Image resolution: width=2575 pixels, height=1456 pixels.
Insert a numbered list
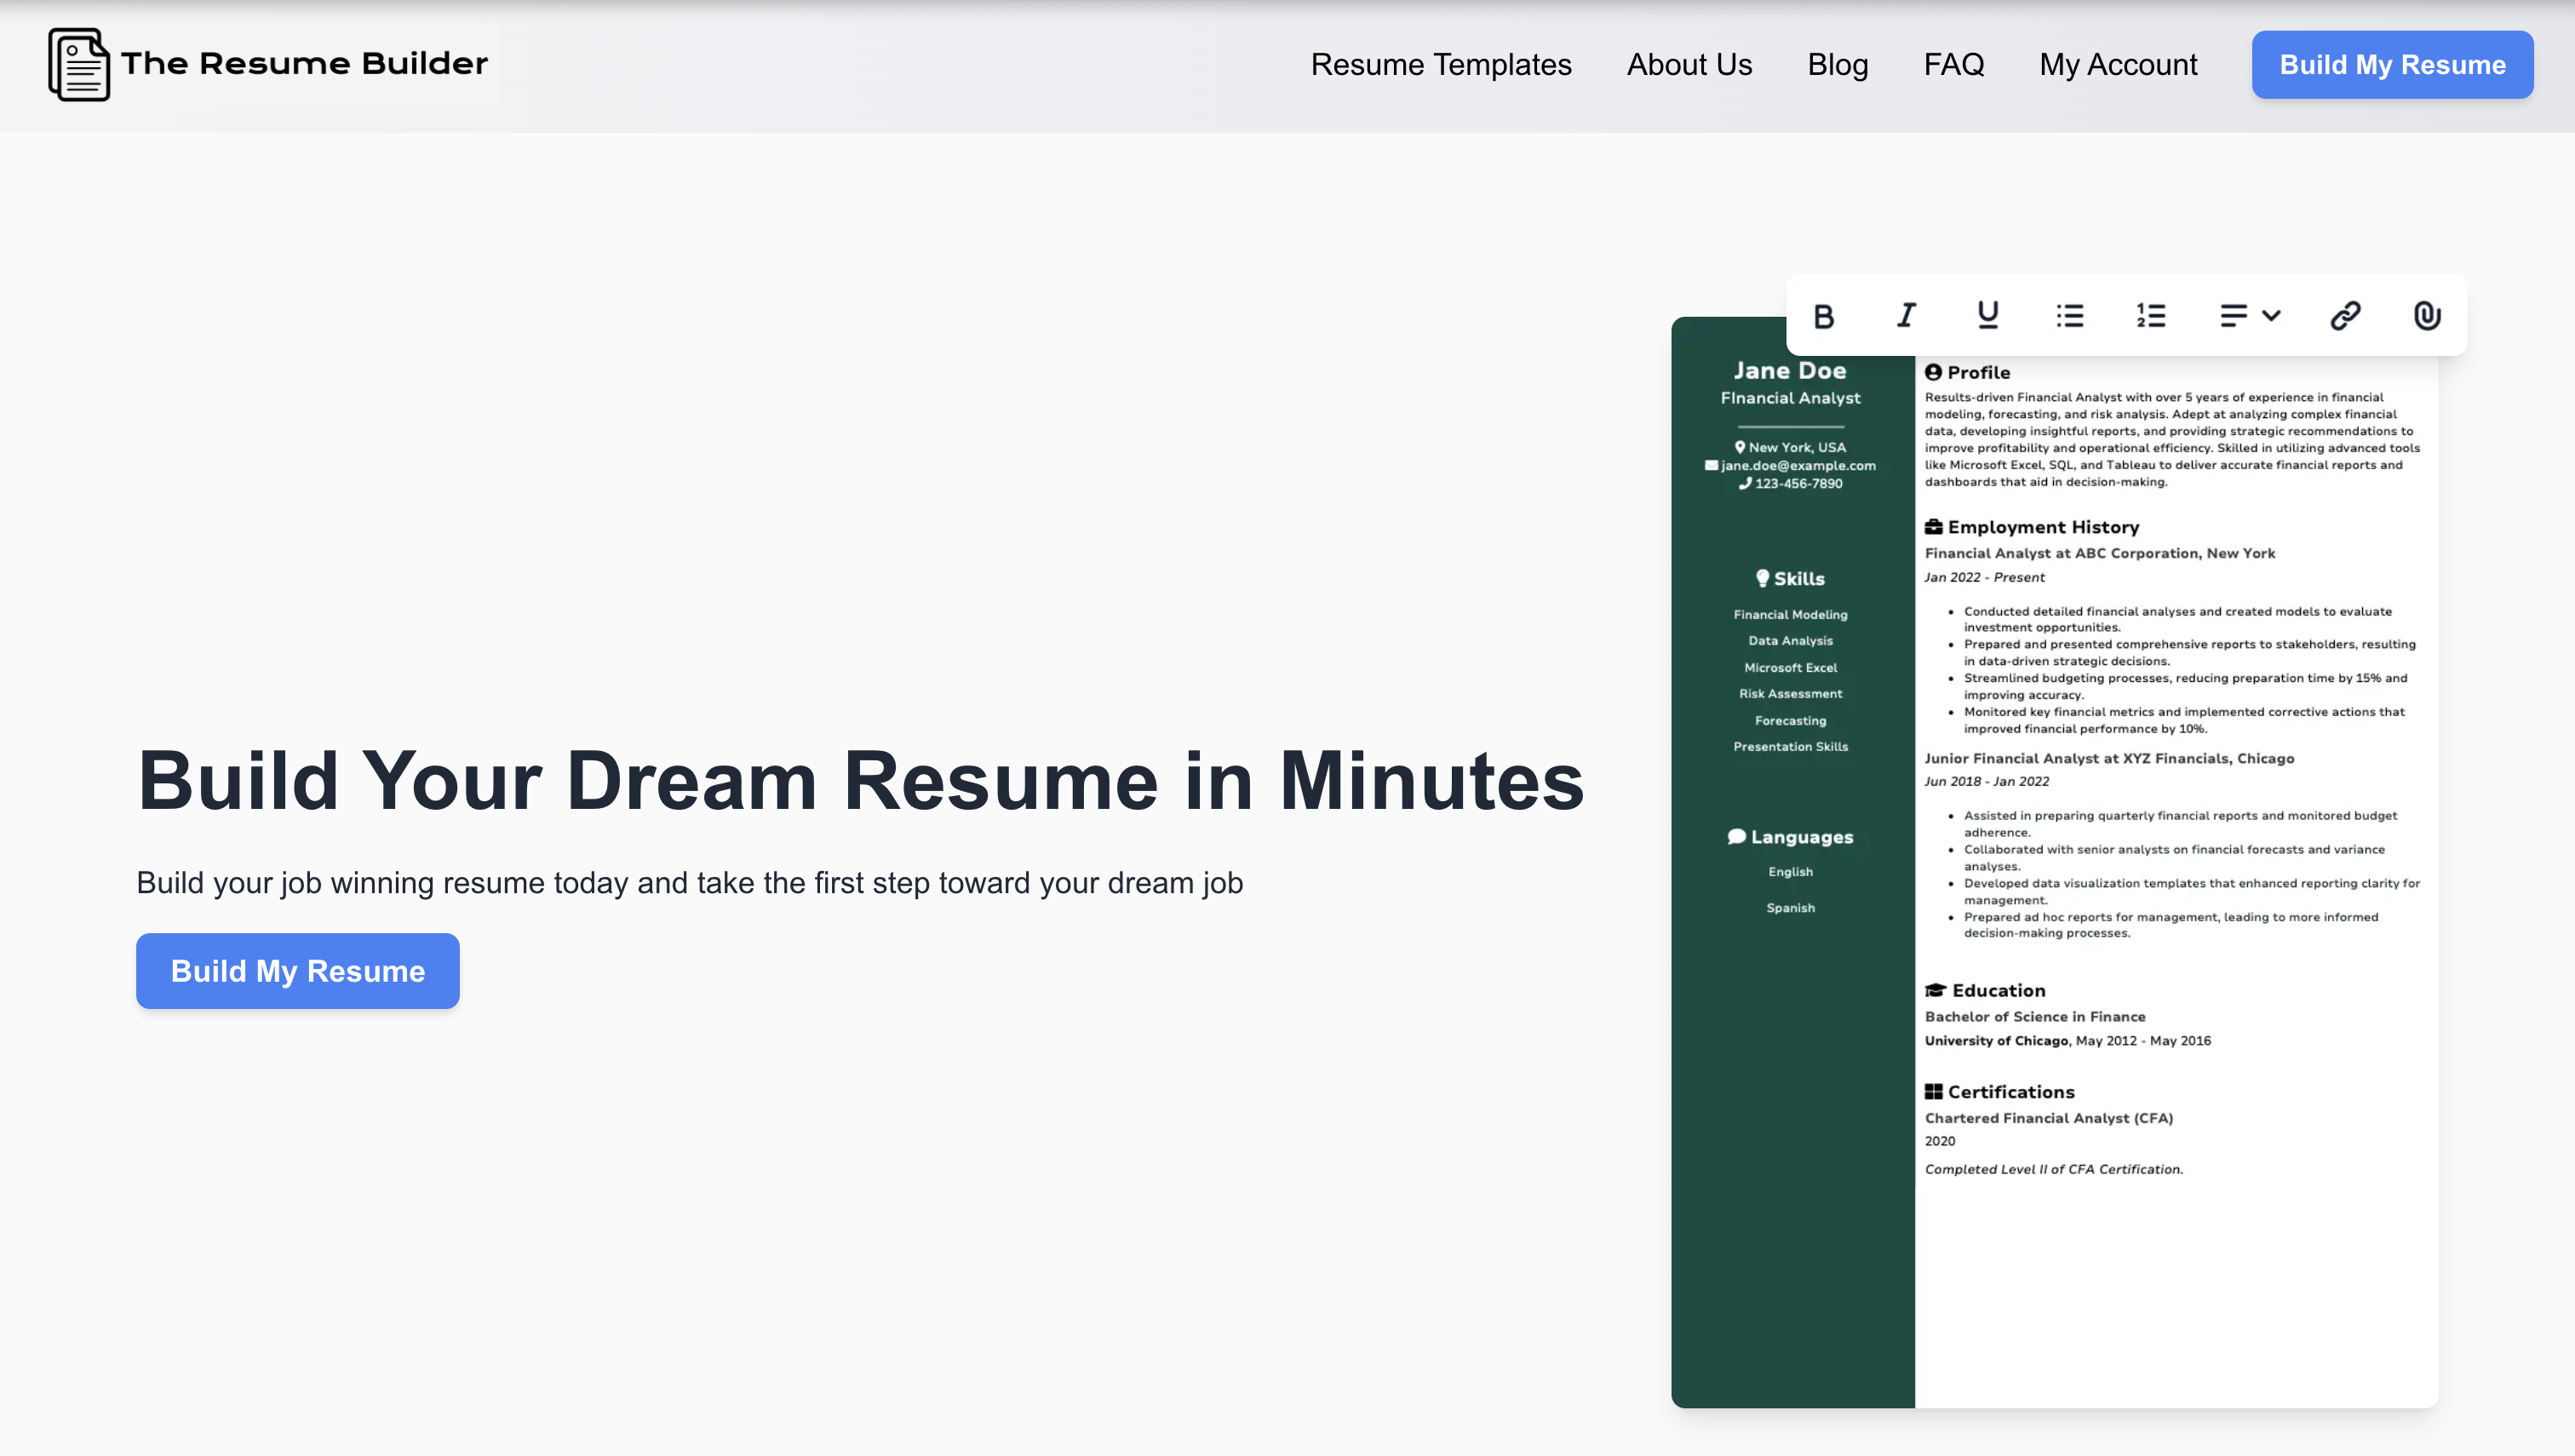(x=2150, y=316)
